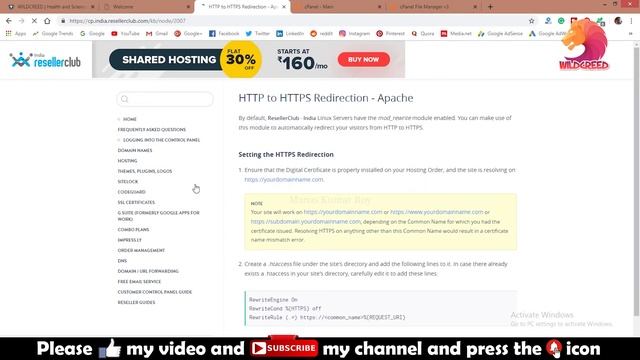This screenshot has width=640, height=360.
Task: Open a new browser tab with plus
Action: 490,7
